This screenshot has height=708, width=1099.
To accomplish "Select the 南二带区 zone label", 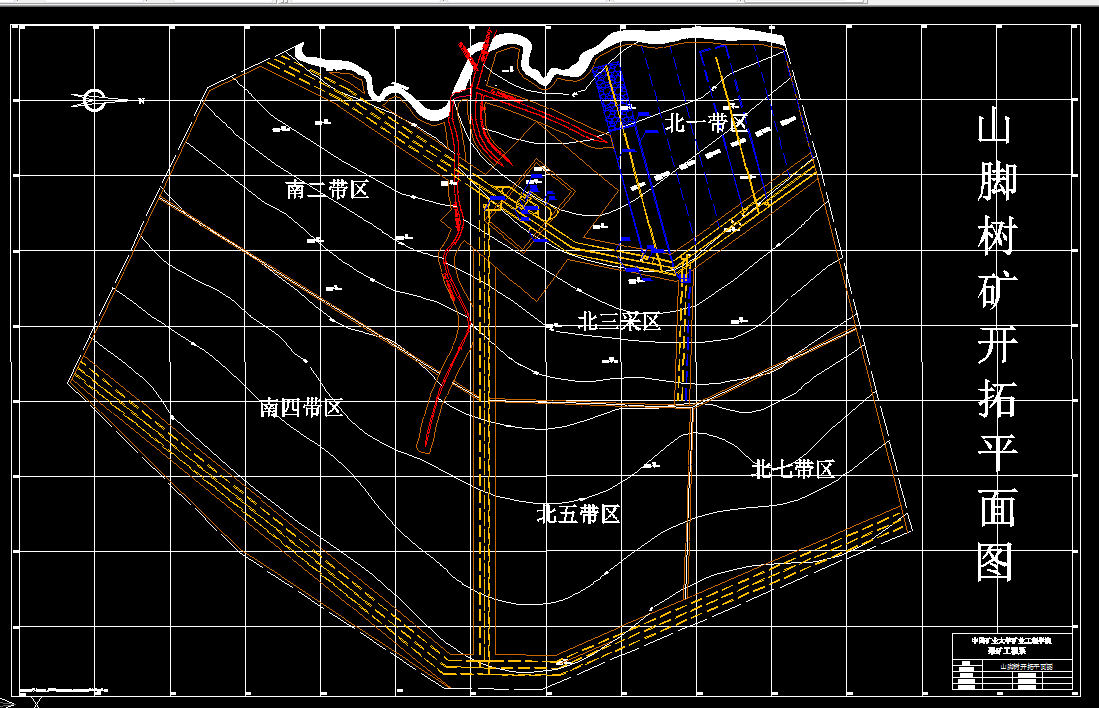I will (x=327, y=189).
